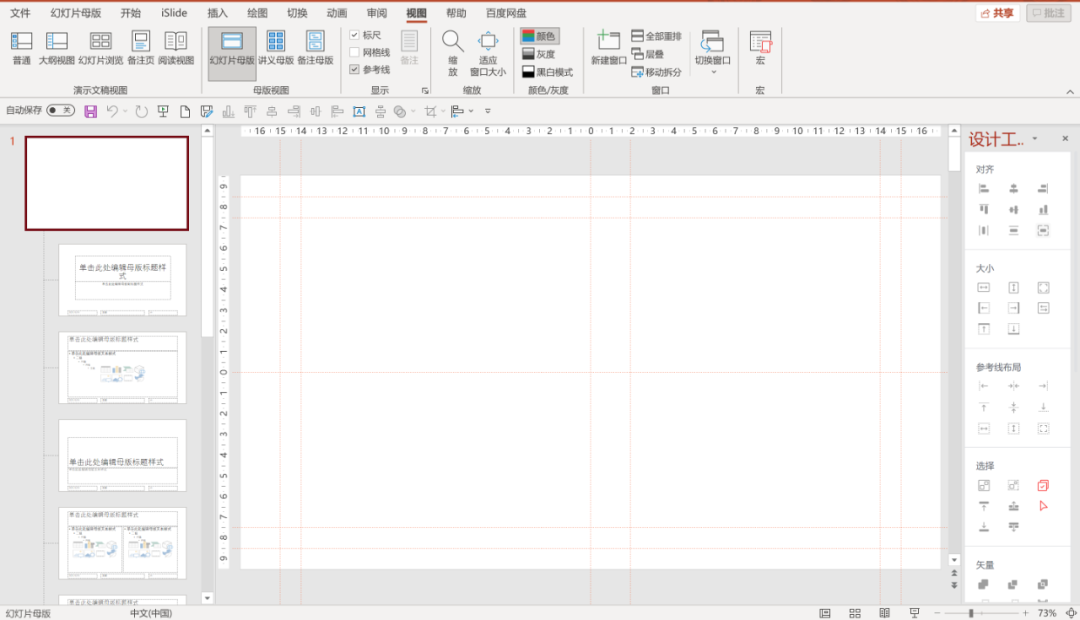Open align objects dropdown arrow in toolbar
Image resolution: width=1080 pixels, height=620 pixels.
(x=471, y=111)
